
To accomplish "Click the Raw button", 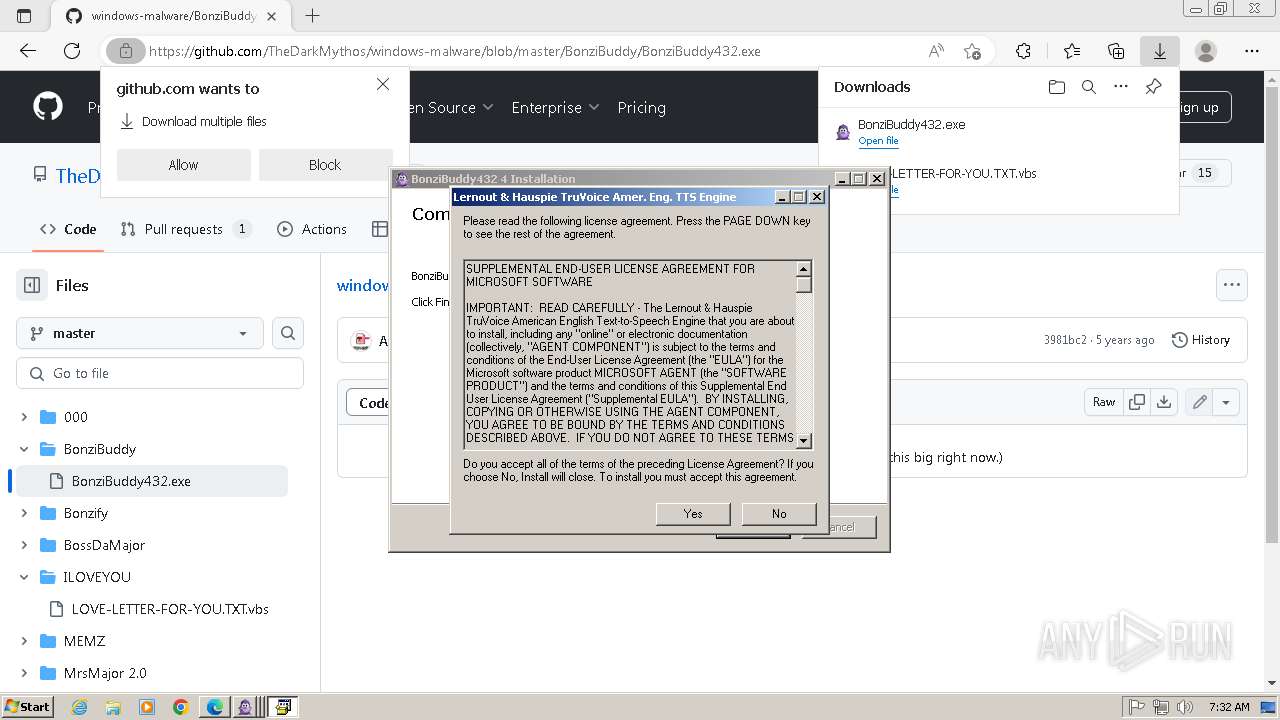I will 1104,402.
